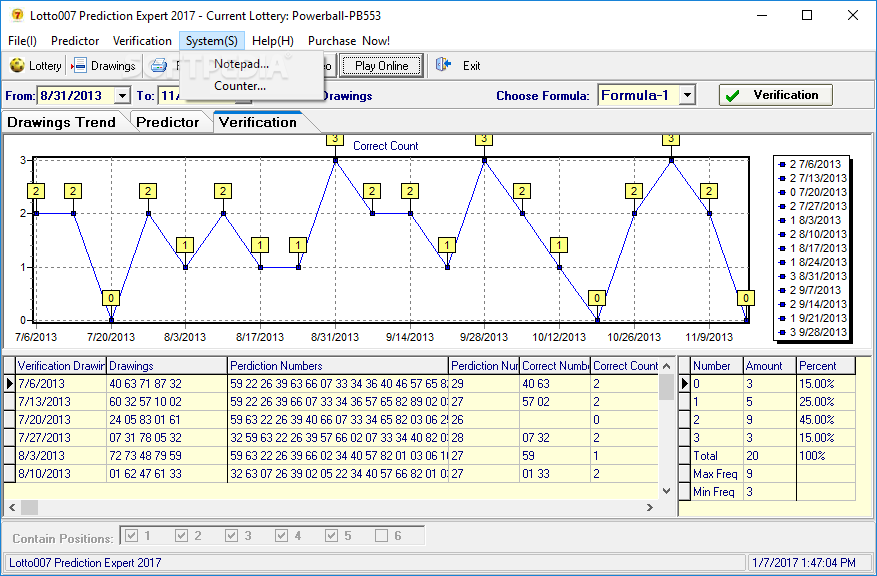This screenshot has height=576, width=877.
Task: Open the Help(H) menu
Action: (x=273, y=41)
